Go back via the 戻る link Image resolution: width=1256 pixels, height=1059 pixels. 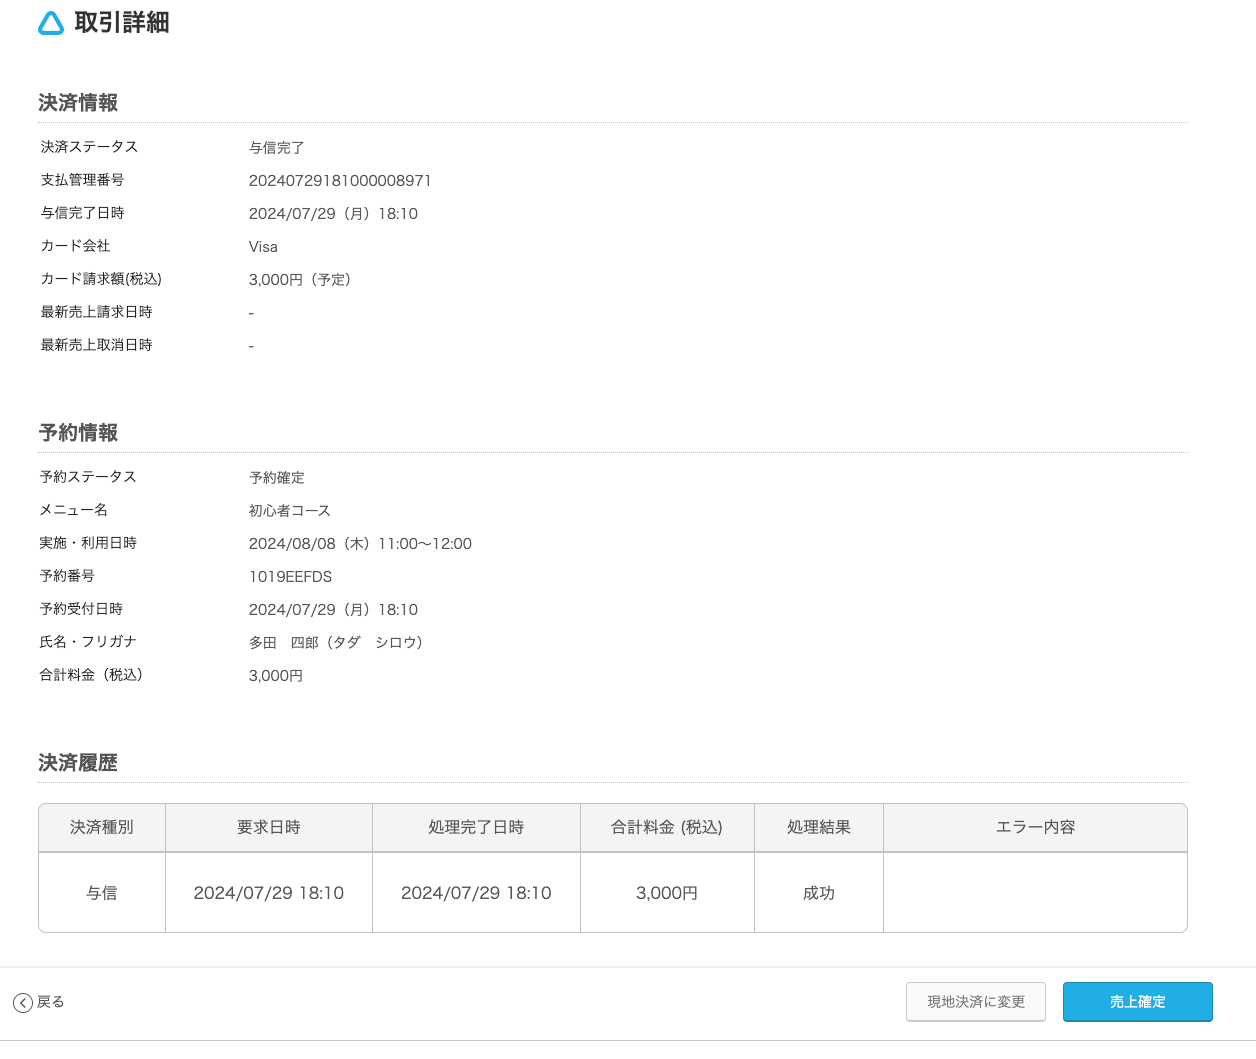pyautogui.click(x=51, y=1002)
